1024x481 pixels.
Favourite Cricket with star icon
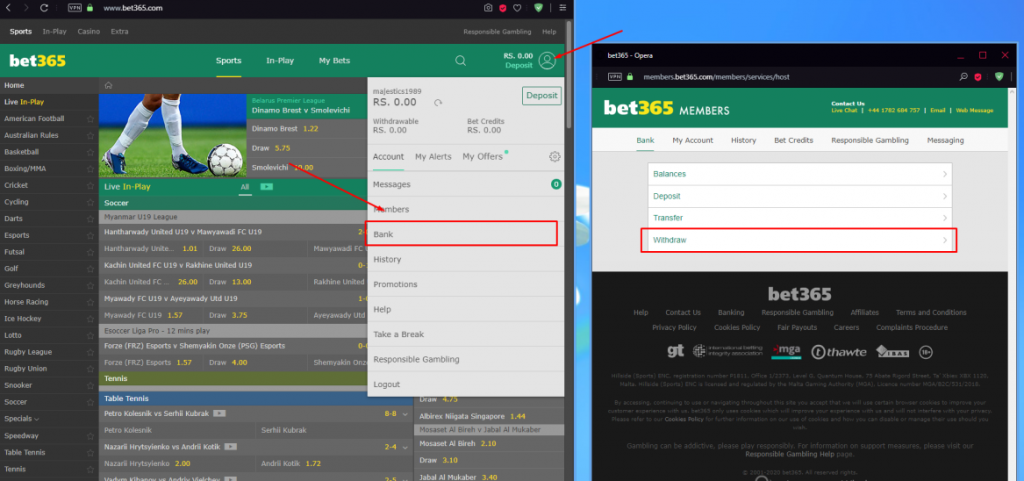pyautogui.click(x=91, y=185)
